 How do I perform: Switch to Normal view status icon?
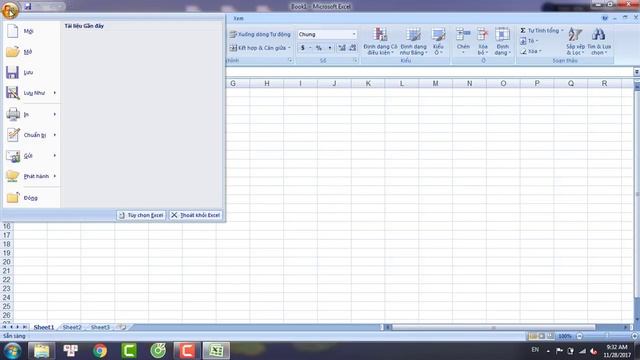(533, 336)
